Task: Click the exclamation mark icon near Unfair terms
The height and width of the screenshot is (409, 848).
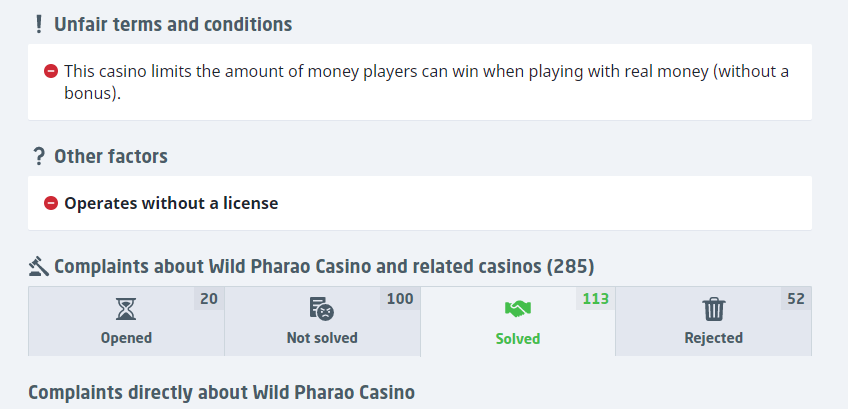Action: 38,24
